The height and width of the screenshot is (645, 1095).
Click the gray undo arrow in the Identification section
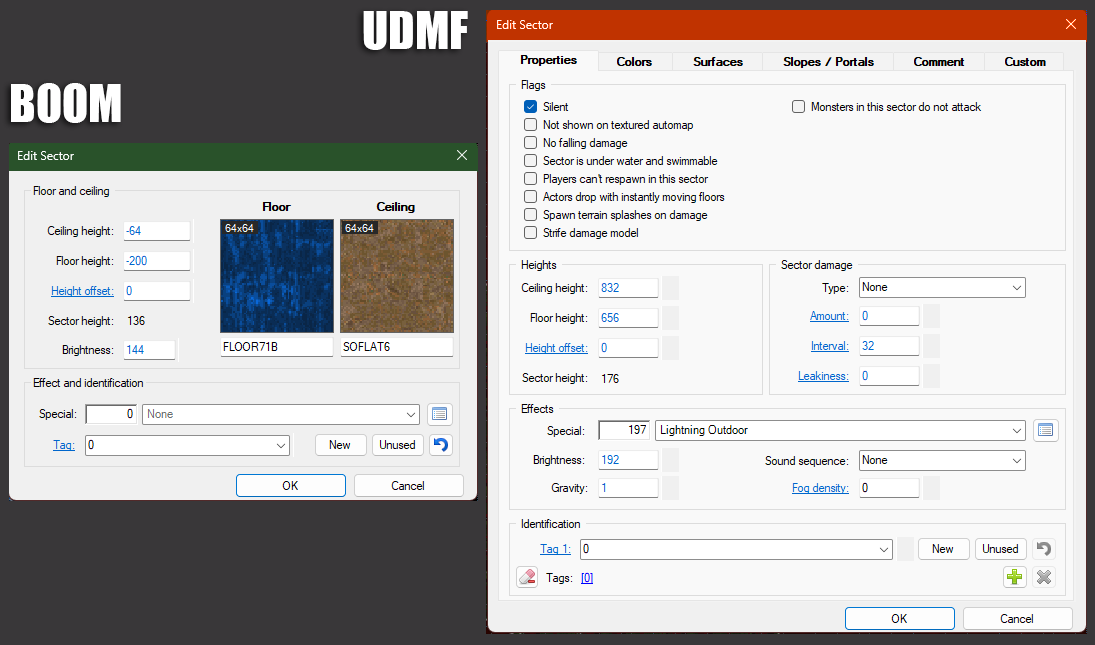pos(1044,549)
